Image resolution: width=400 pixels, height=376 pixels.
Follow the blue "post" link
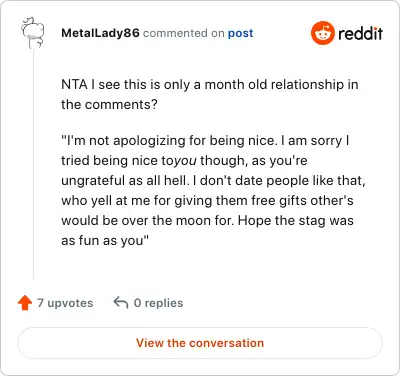(240, 33)
